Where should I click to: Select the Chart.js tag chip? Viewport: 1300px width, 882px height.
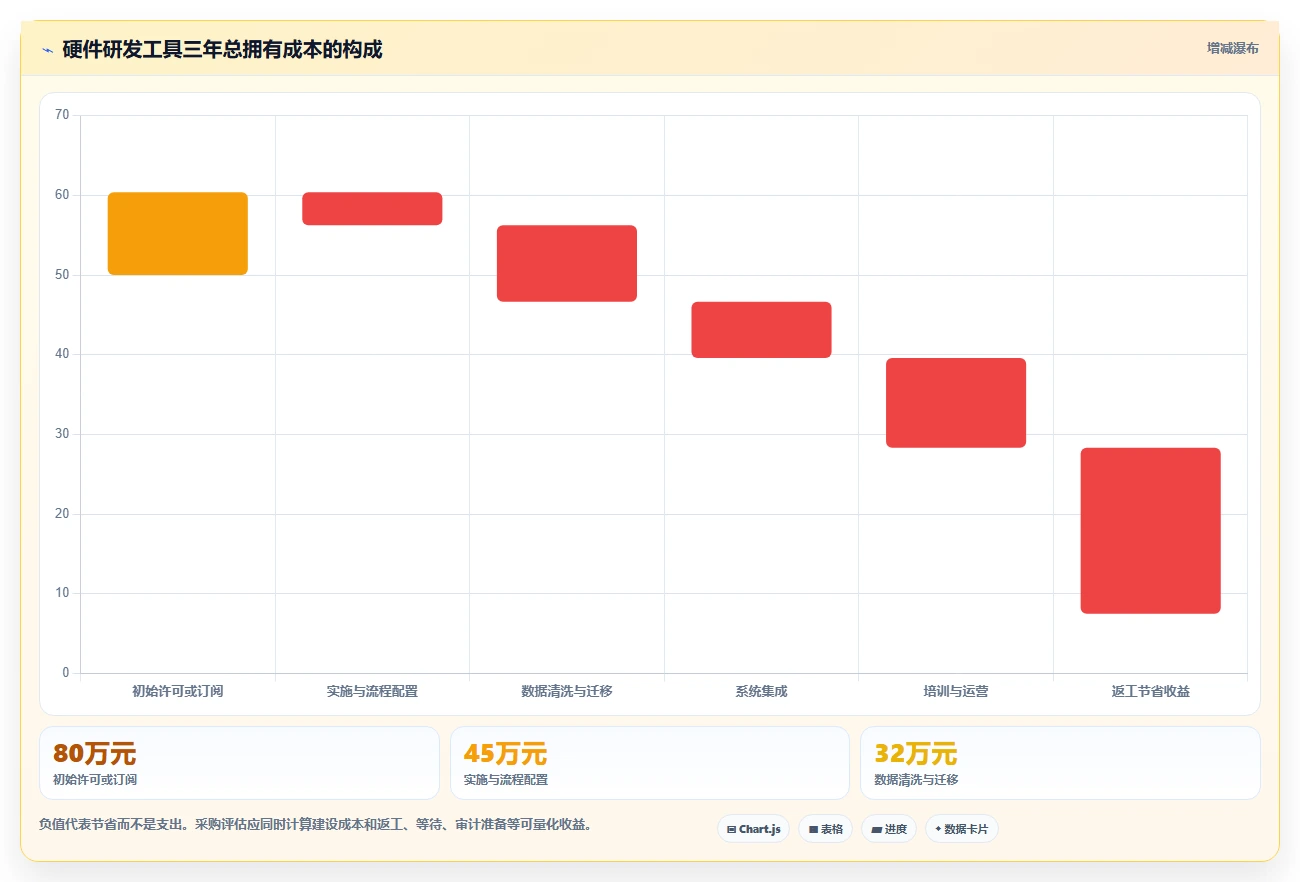[x=753, y=829]
